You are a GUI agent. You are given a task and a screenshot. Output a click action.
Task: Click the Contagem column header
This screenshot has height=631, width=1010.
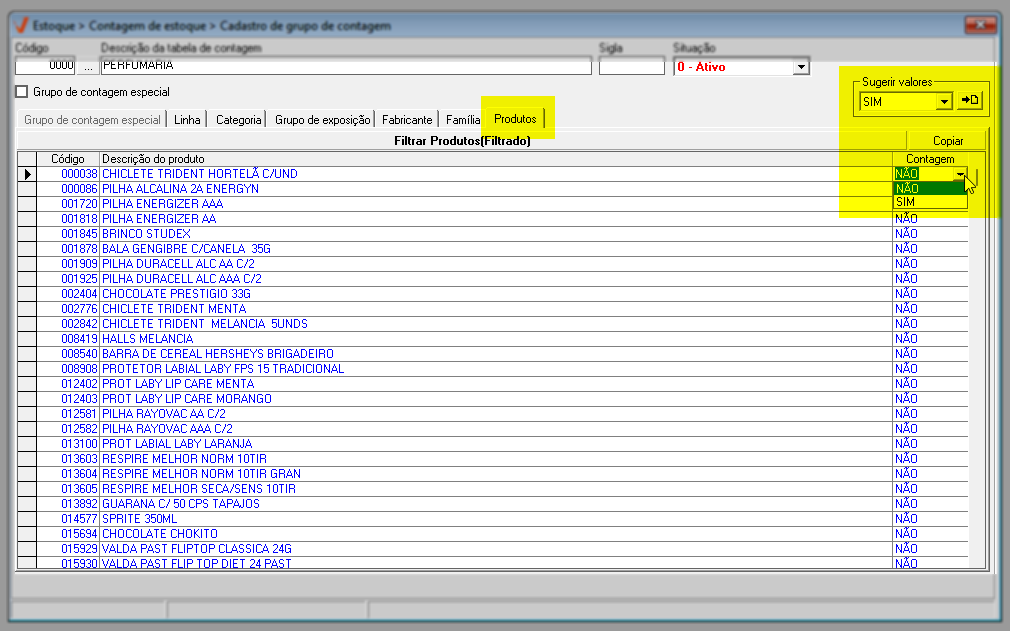point(930,159)
